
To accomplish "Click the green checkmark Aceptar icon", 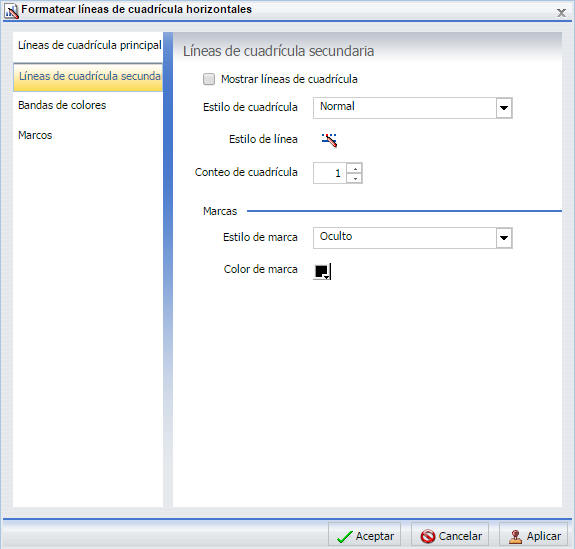I will (344, 537).
